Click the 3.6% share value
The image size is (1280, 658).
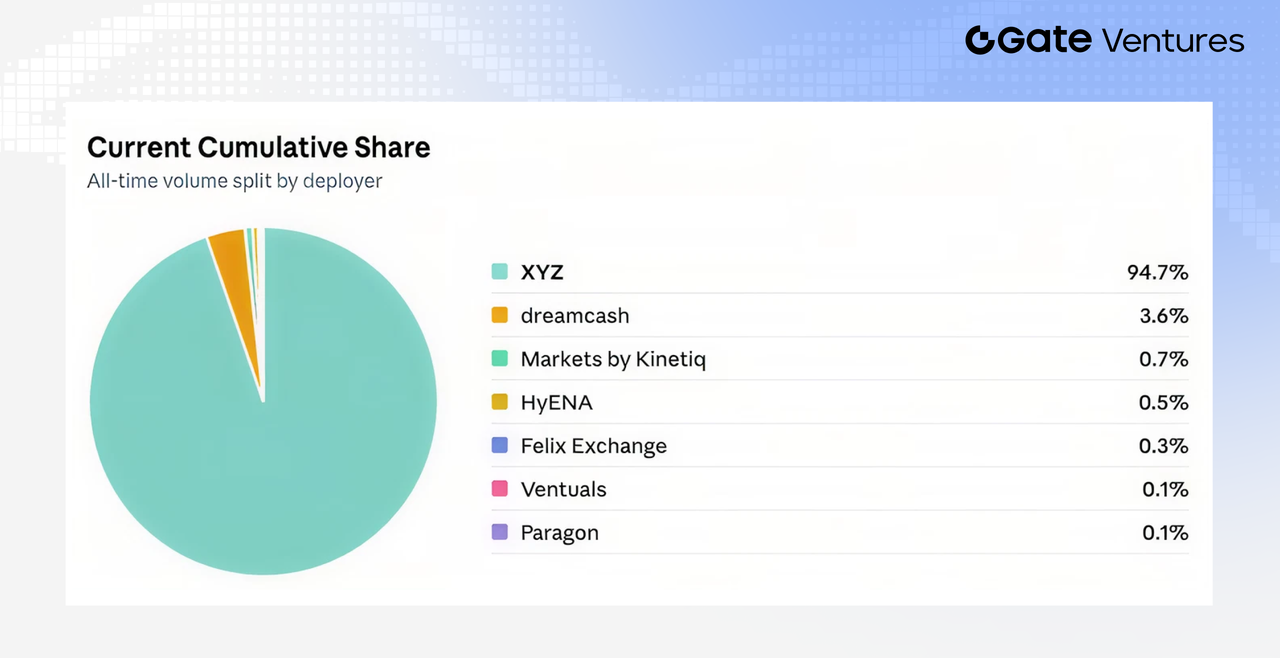1164,315
